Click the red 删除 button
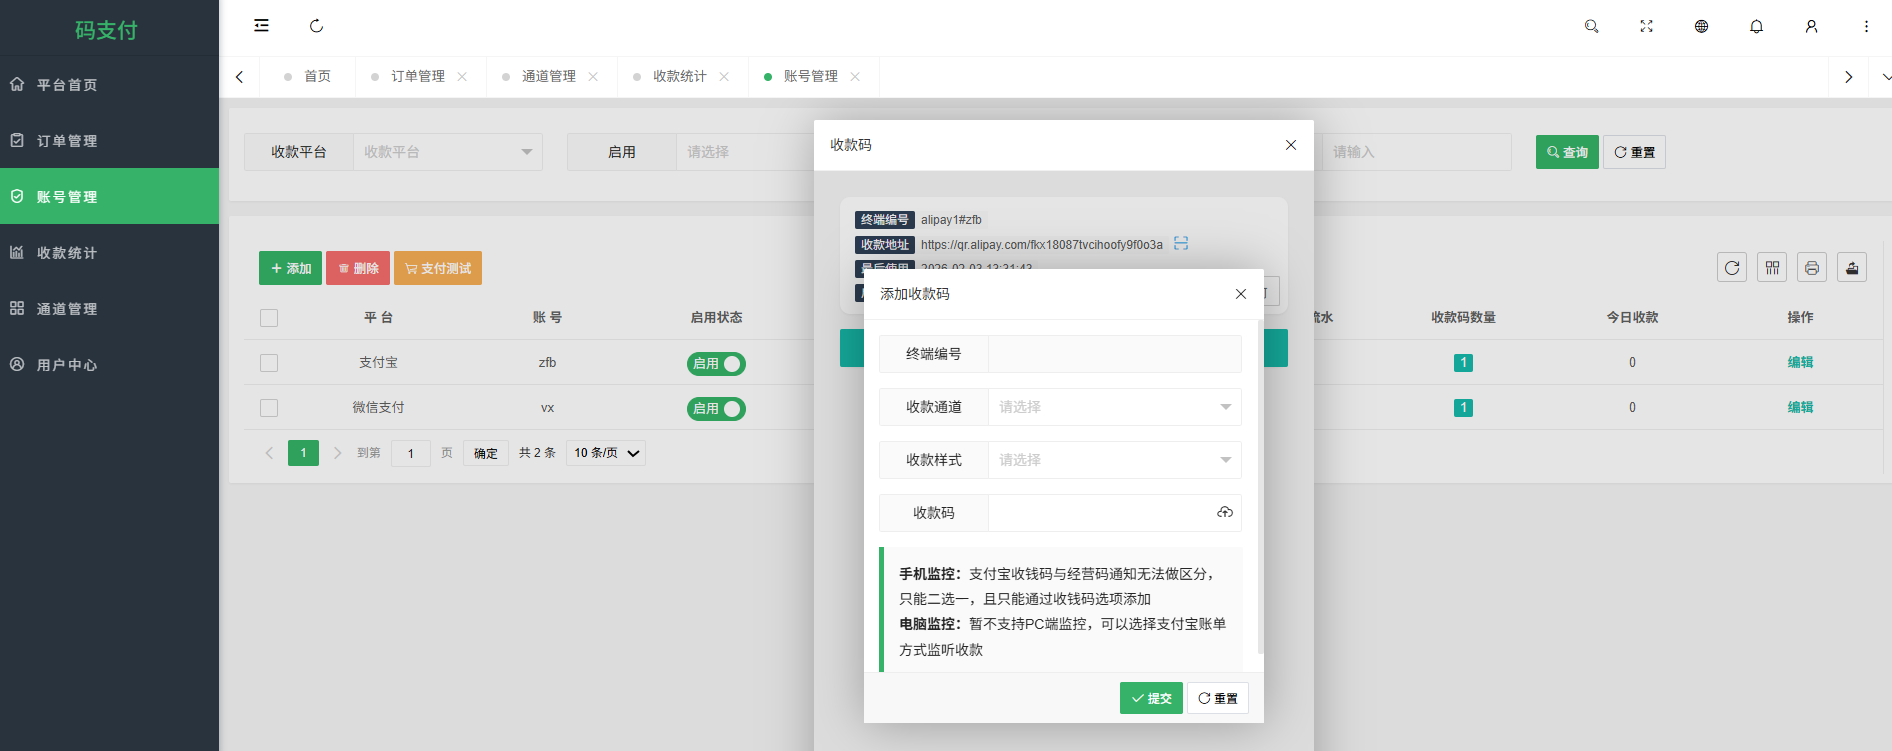The width and height of the screenshot is (1892, 751). (358, 268)
